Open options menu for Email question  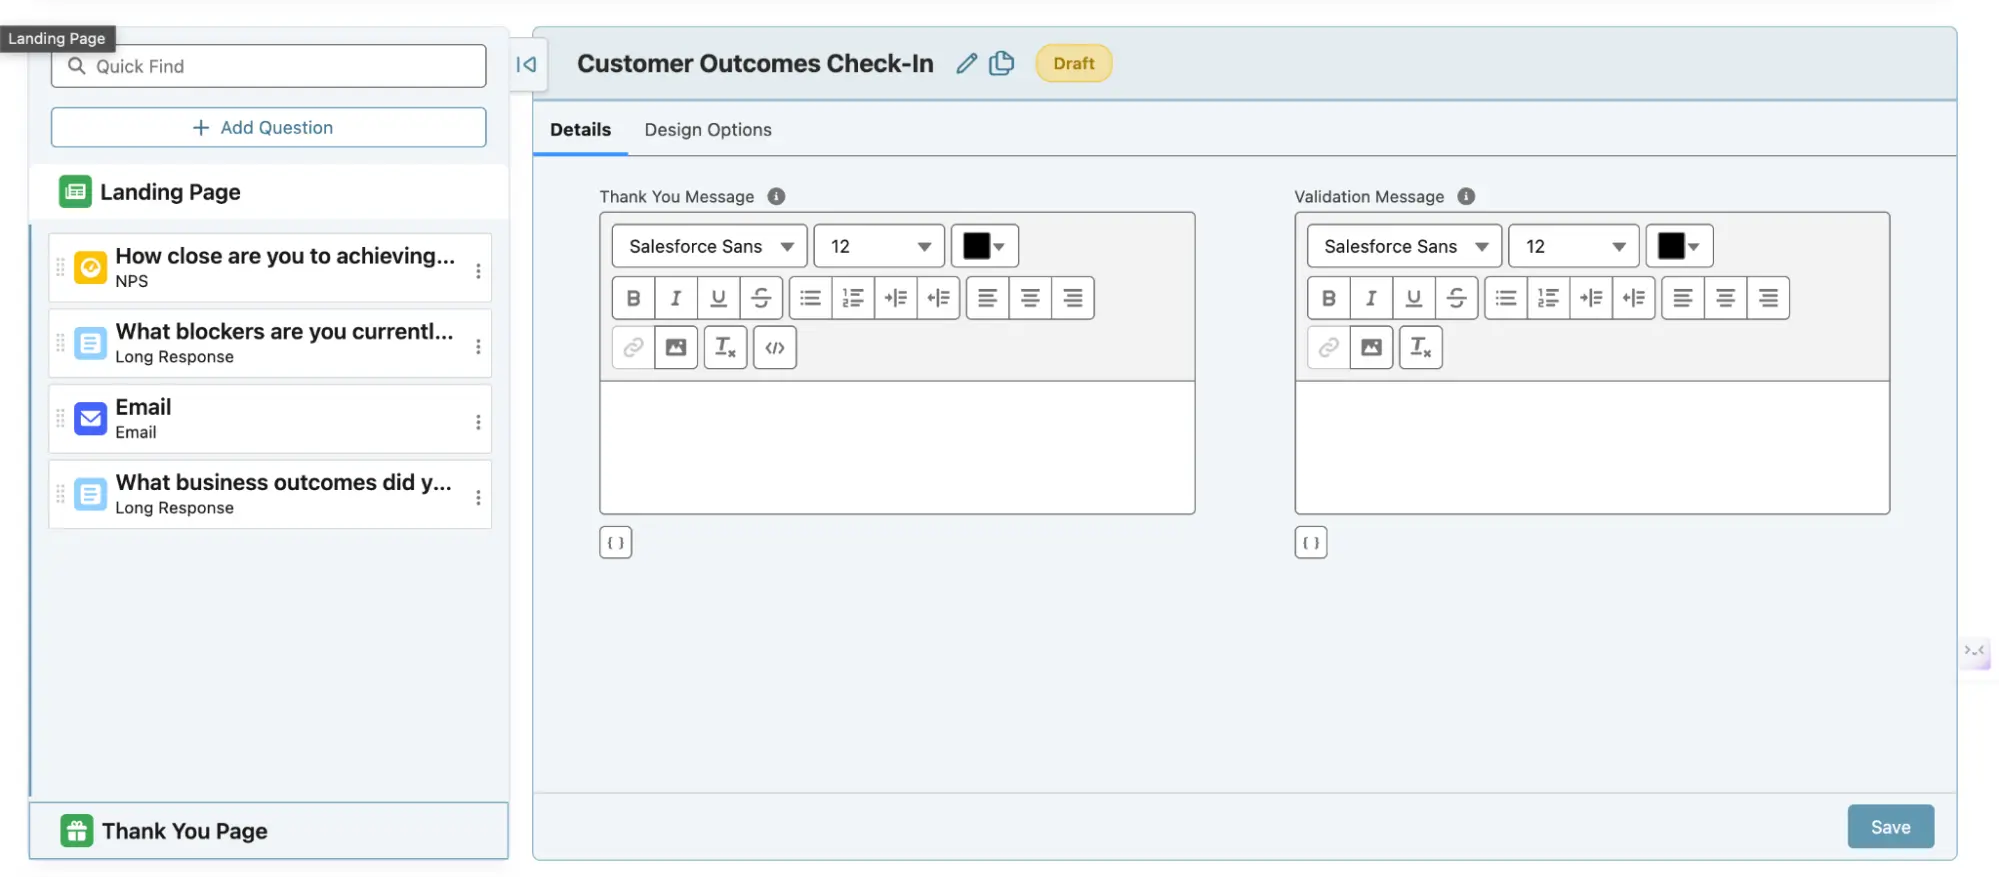(x=478, y=422)
